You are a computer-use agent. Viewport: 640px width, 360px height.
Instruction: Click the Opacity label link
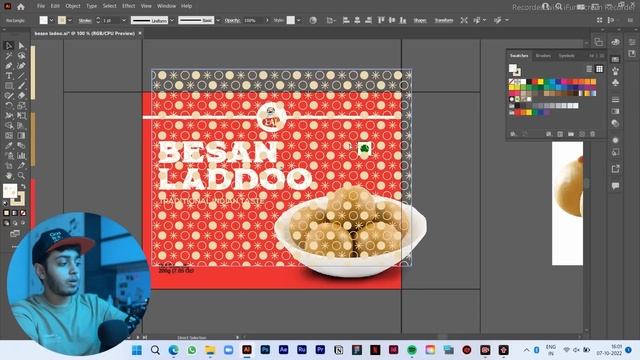point(232,20)
